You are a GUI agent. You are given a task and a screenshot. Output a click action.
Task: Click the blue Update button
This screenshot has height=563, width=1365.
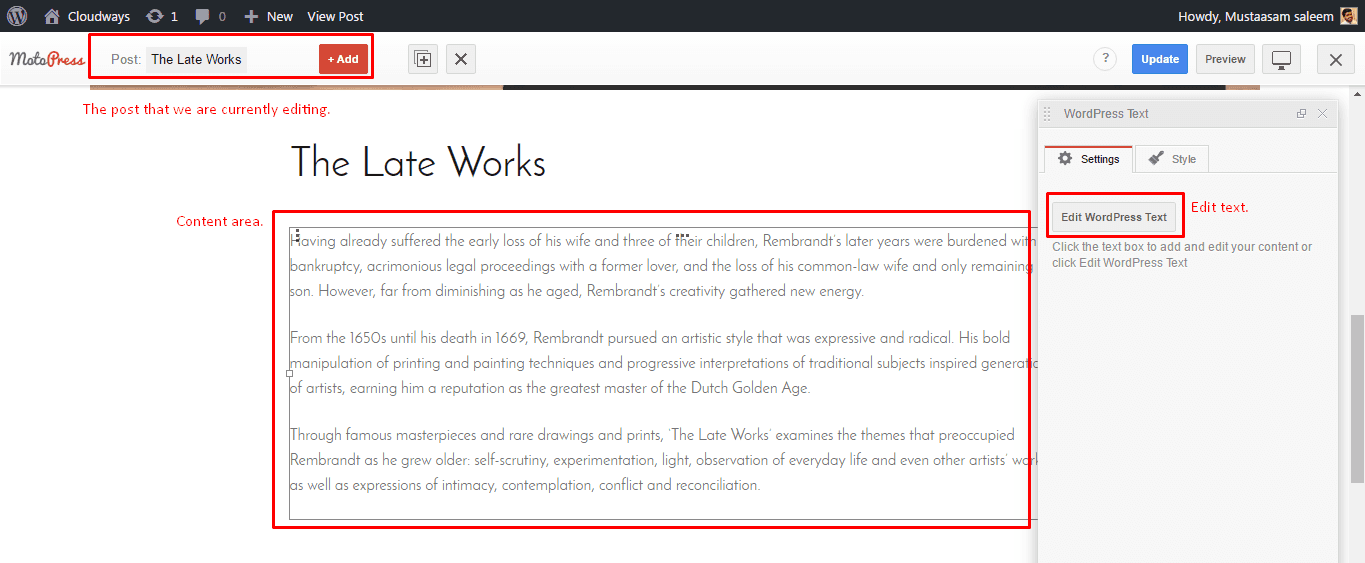(x=1159, y=59)
